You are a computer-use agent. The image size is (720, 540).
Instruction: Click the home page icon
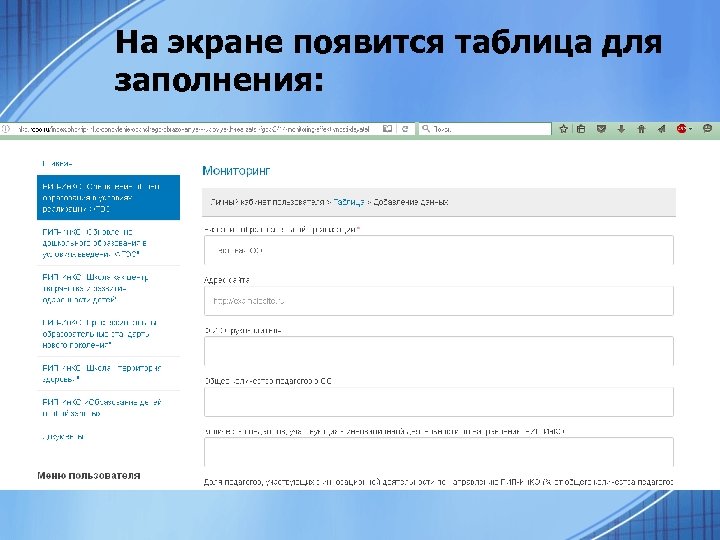click(641, 129)
